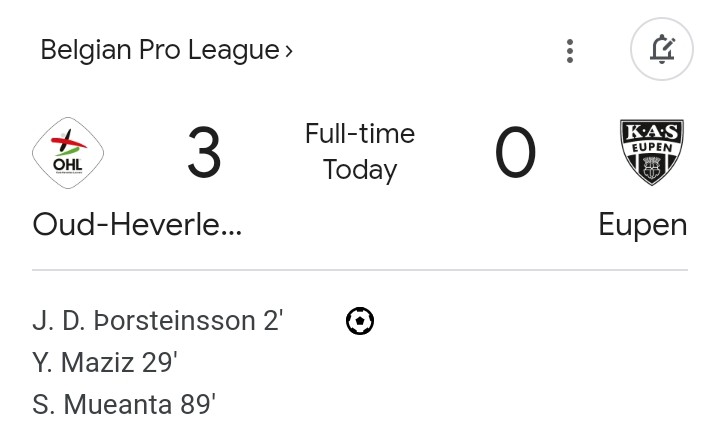Select scorer Y. Maziz 29'
720x445 pixels.
click(105, 362)
